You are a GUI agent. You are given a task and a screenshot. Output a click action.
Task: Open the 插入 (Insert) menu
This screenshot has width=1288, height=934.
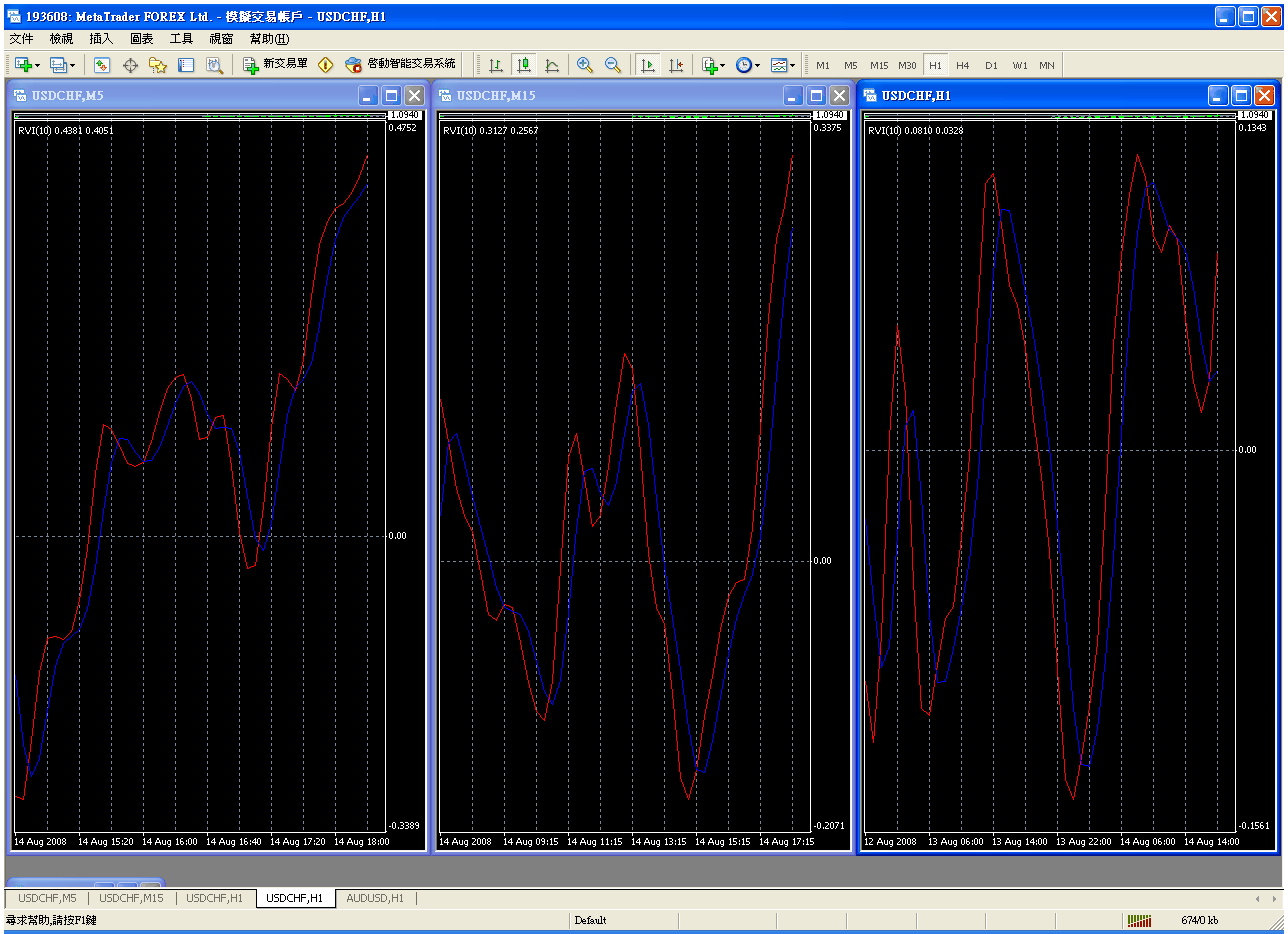101,39
